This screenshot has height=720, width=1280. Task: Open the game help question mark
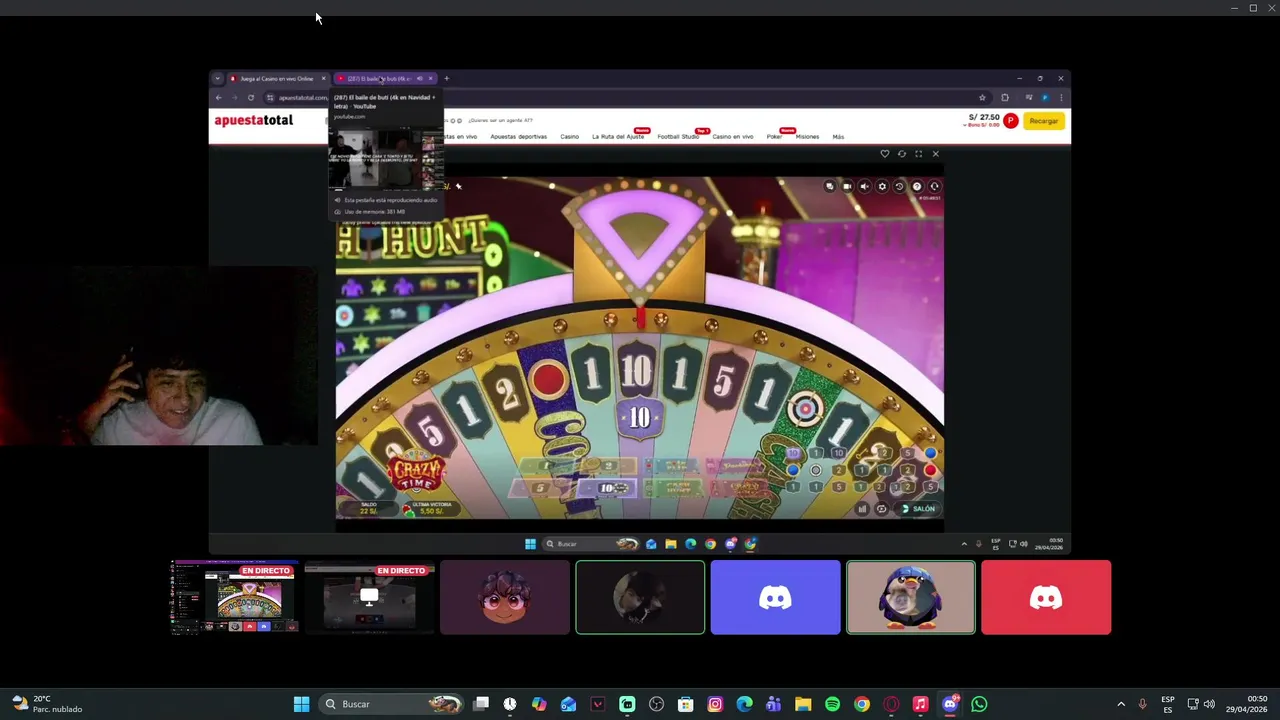pos(917,186)
